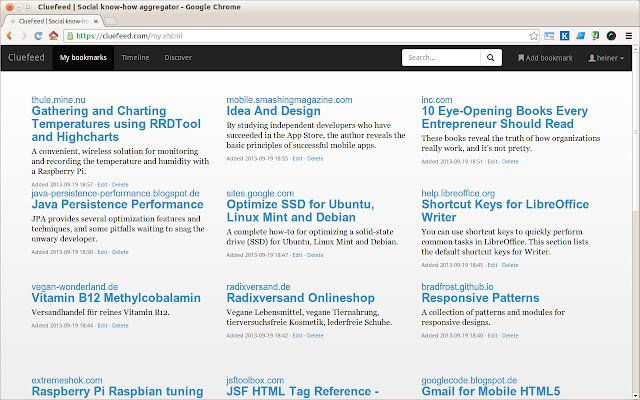Click the browser back arrow
This screenshot has height=400, width=640.
click(9, 36)
